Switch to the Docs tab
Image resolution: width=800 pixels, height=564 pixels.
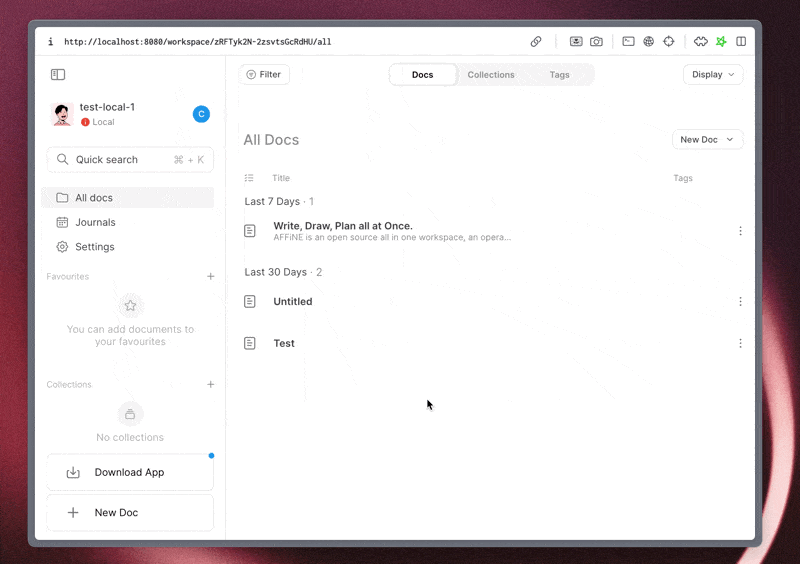click(422, 75)
